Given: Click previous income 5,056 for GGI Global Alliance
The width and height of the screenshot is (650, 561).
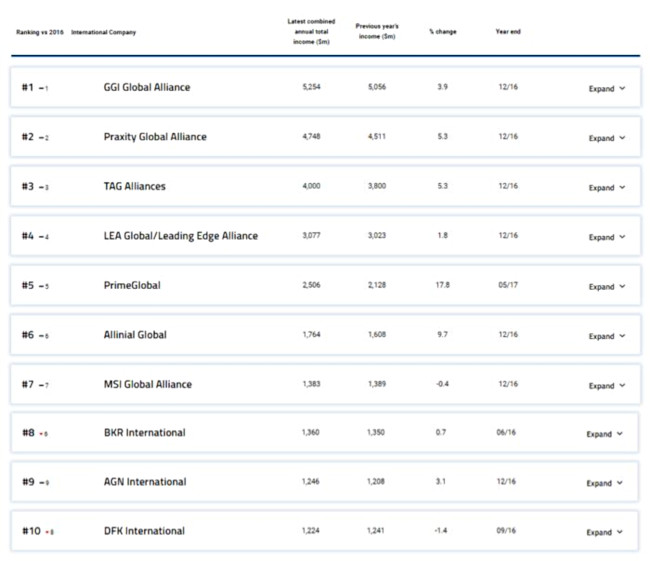Looking at the screenshot, I should pos(377,87).
